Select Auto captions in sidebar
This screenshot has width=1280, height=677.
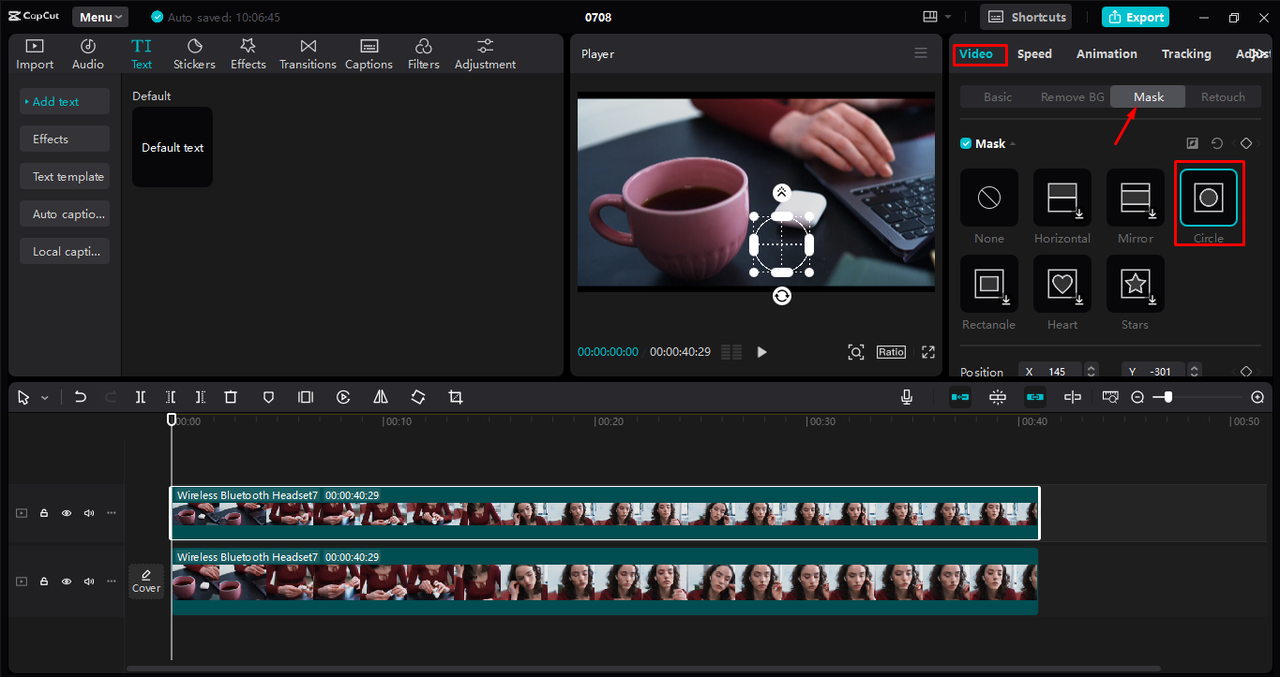coord(65,214)
